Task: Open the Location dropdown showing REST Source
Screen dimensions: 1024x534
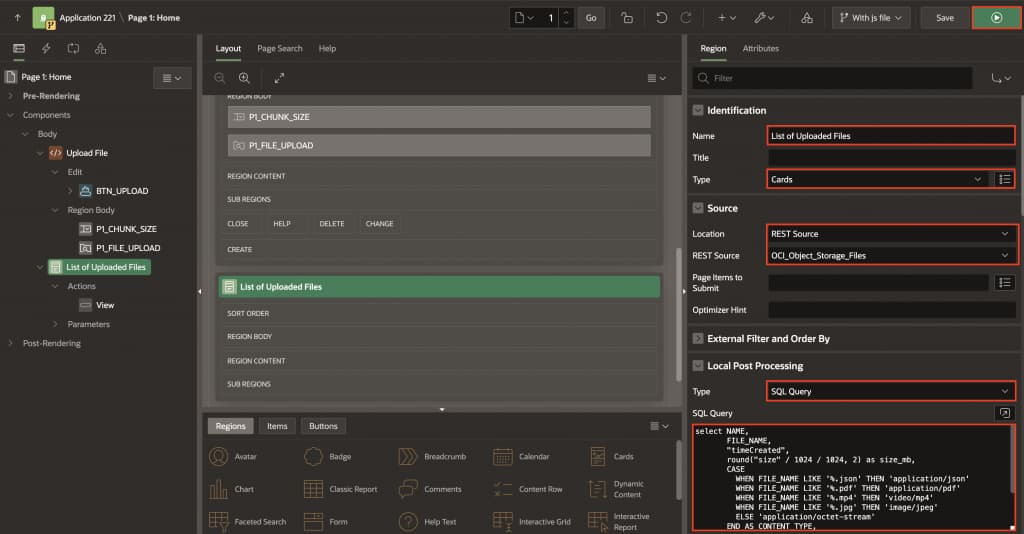Action: (890, 234)
